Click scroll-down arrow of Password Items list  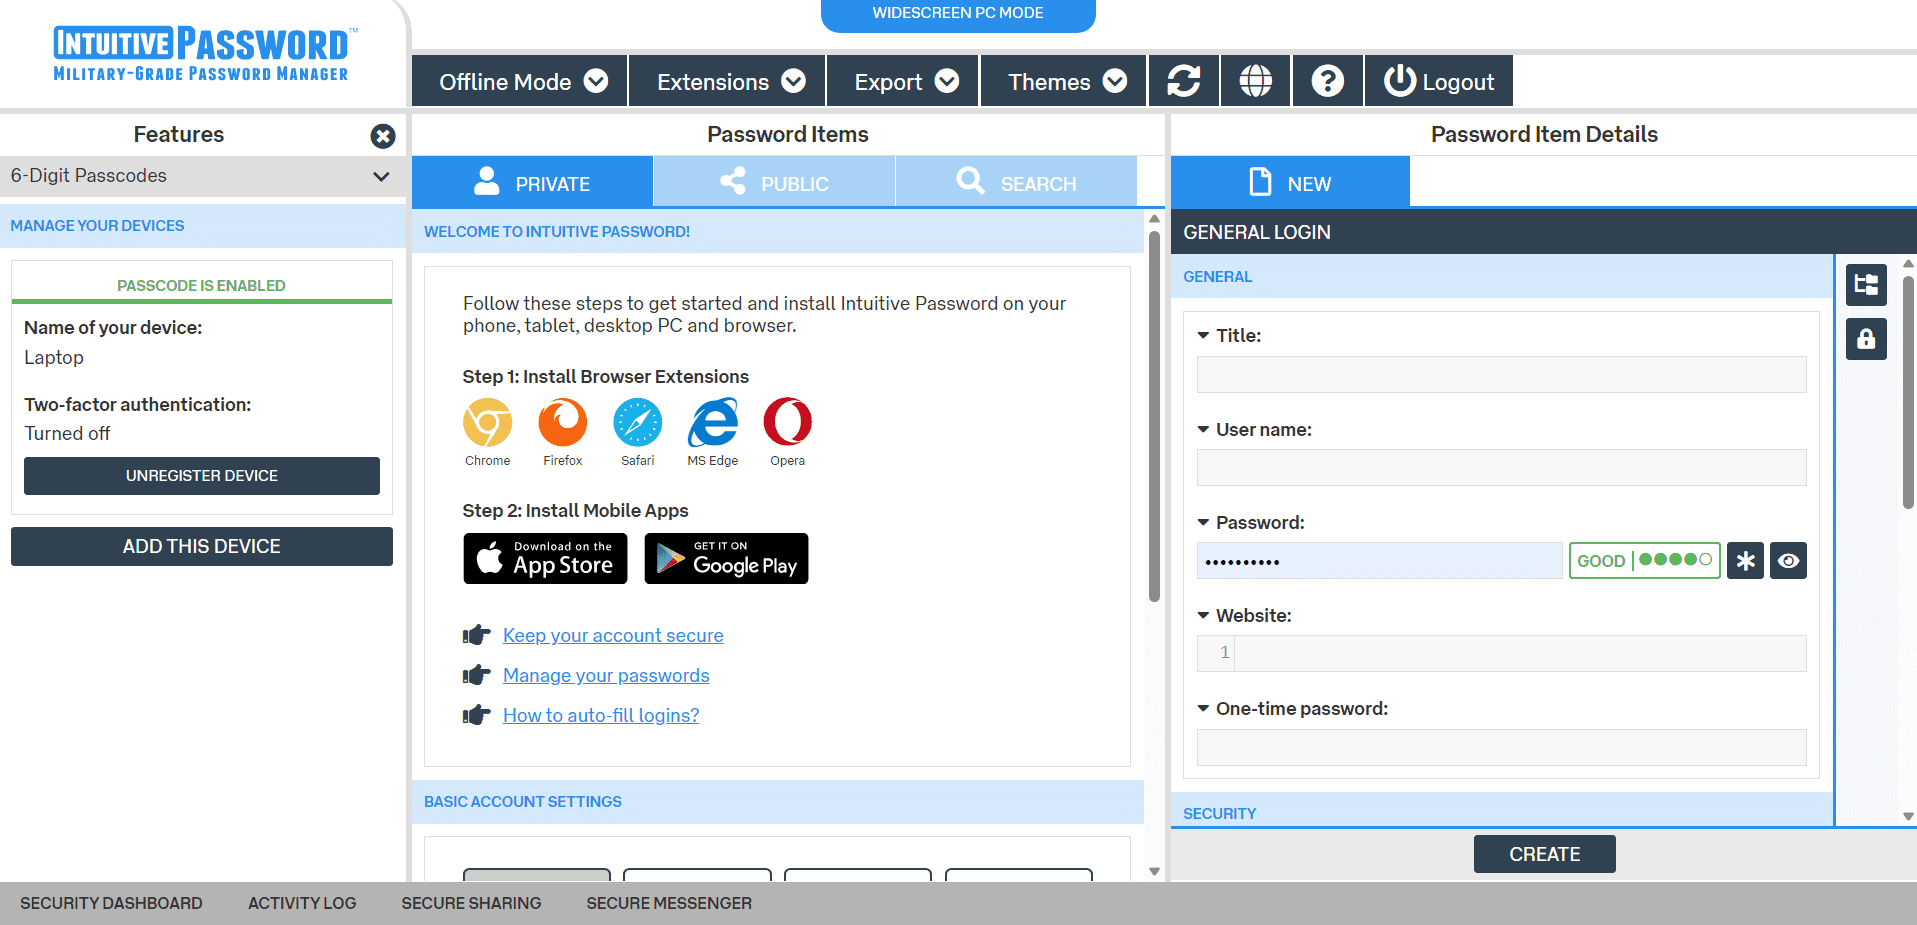[1154, 871]
